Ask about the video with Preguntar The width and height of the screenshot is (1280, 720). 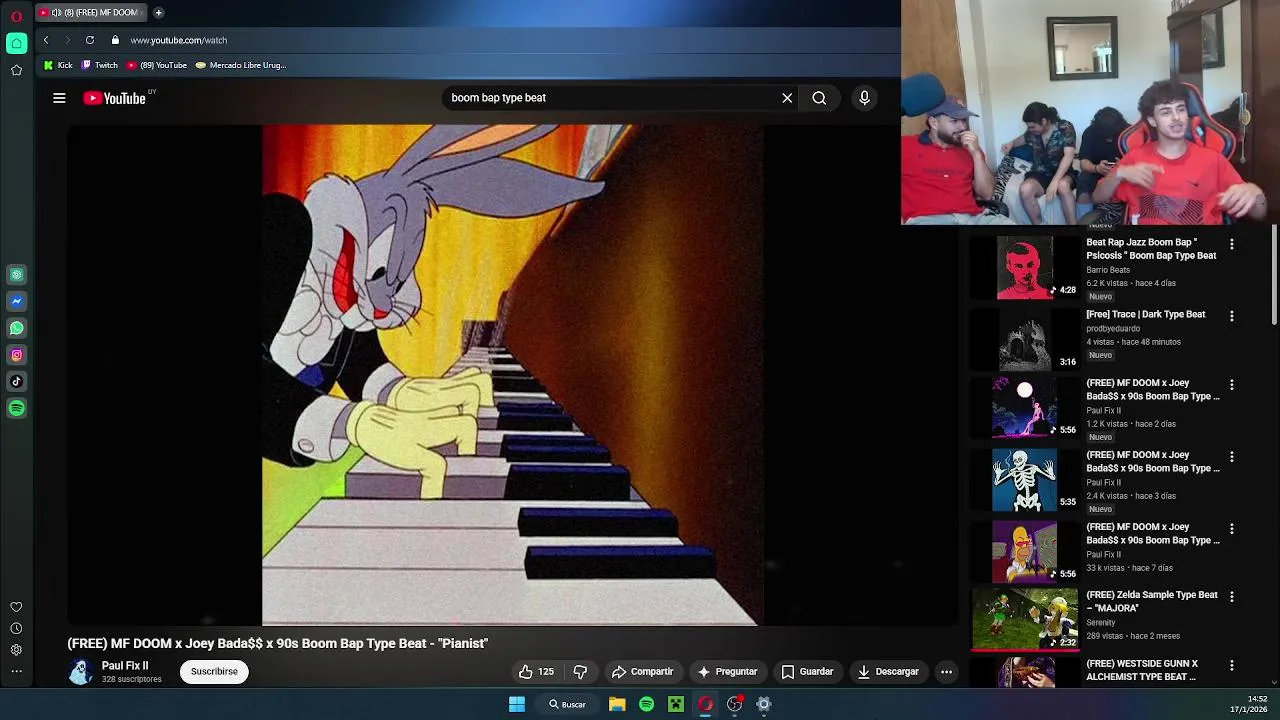coord(727,672)
